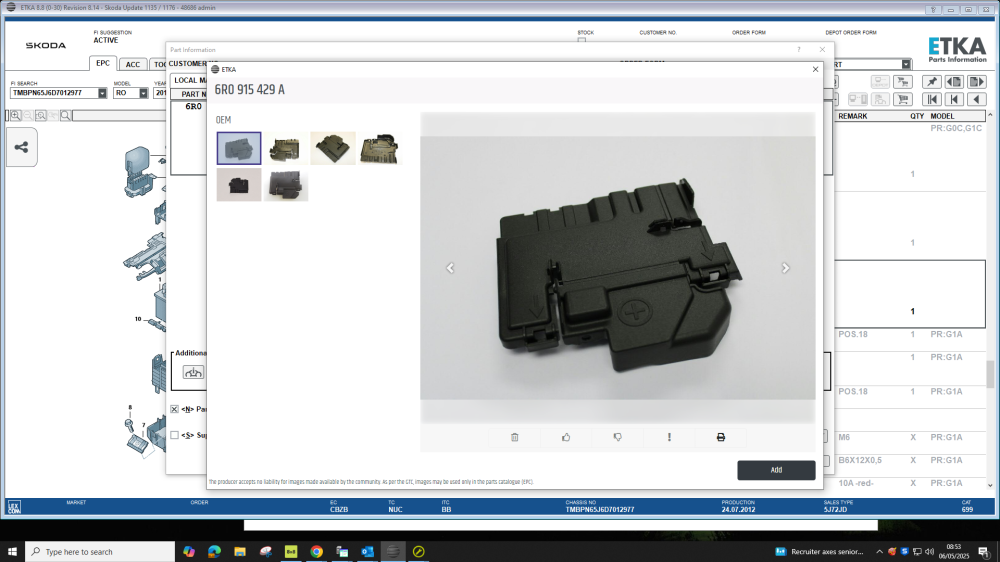Viewport: 1000px width, 562px height.
Task: Print the part image
Action: click(721, 437)
